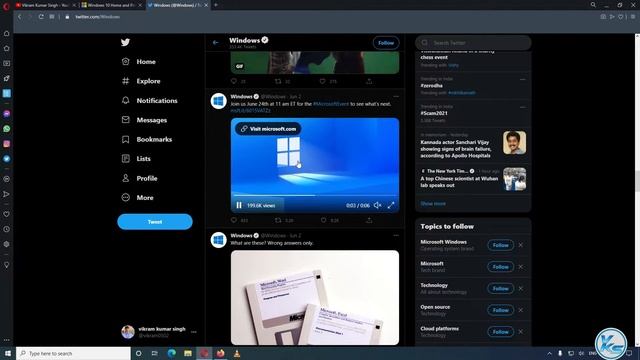Dismiss the Microsoft topic suggestion
The image size is (640, 360).
pos(521,267)
